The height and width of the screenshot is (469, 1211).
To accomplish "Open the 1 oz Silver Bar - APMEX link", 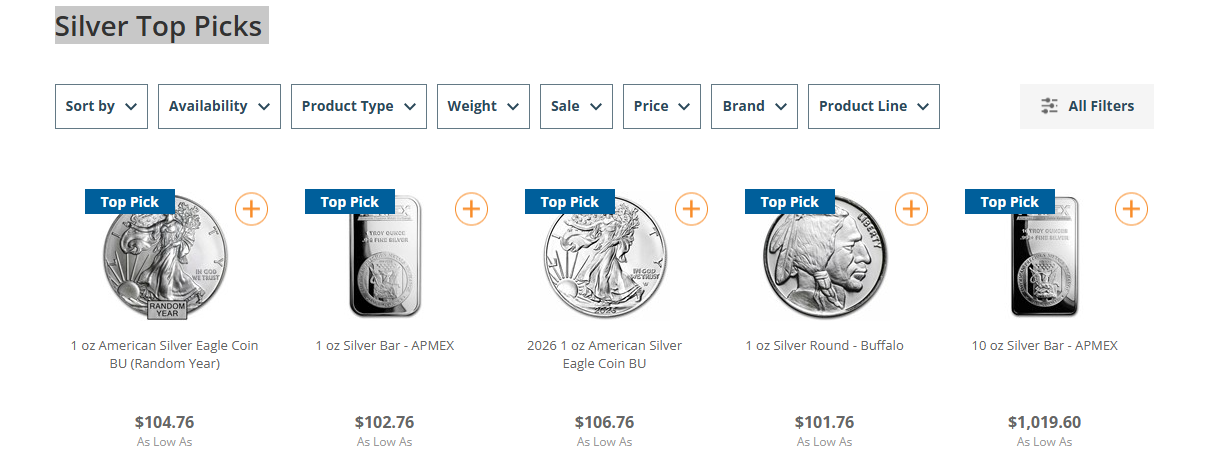I will [385, 346].
